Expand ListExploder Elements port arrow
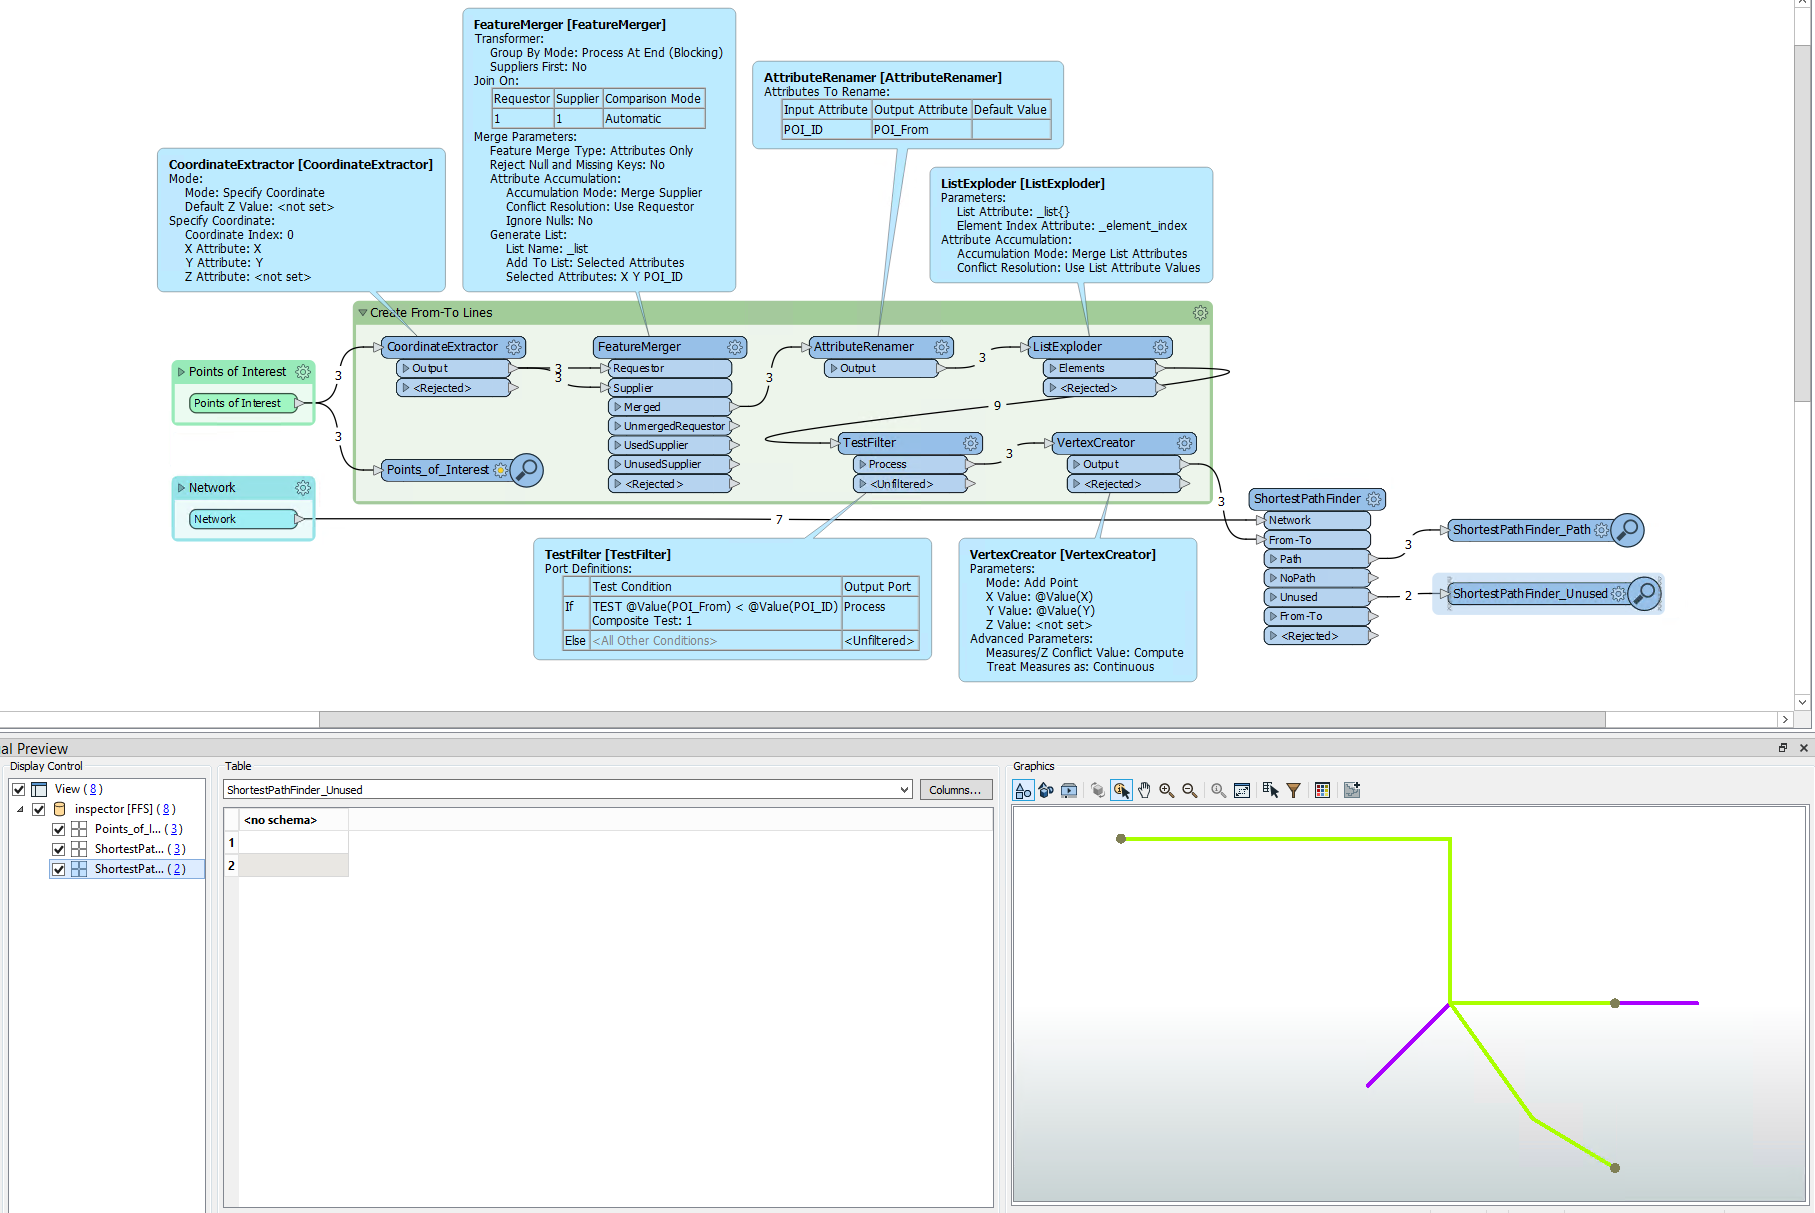 [1053, 368]
